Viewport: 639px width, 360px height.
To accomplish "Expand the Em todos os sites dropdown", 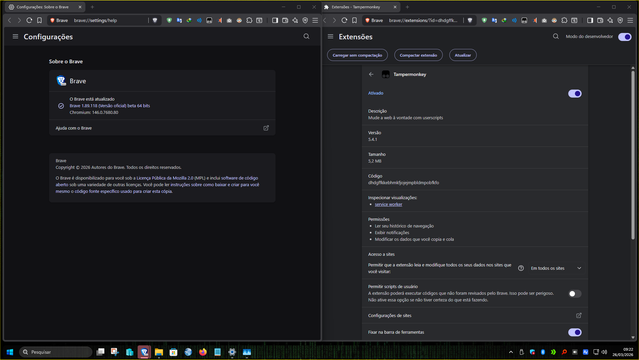I will pyautogui.click(x=555, y=268).
